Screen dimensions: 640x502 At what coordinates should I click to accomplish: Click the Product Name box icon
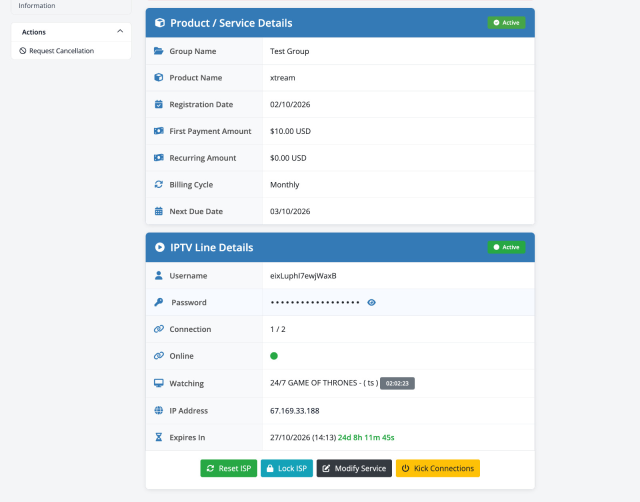[159, 78]
